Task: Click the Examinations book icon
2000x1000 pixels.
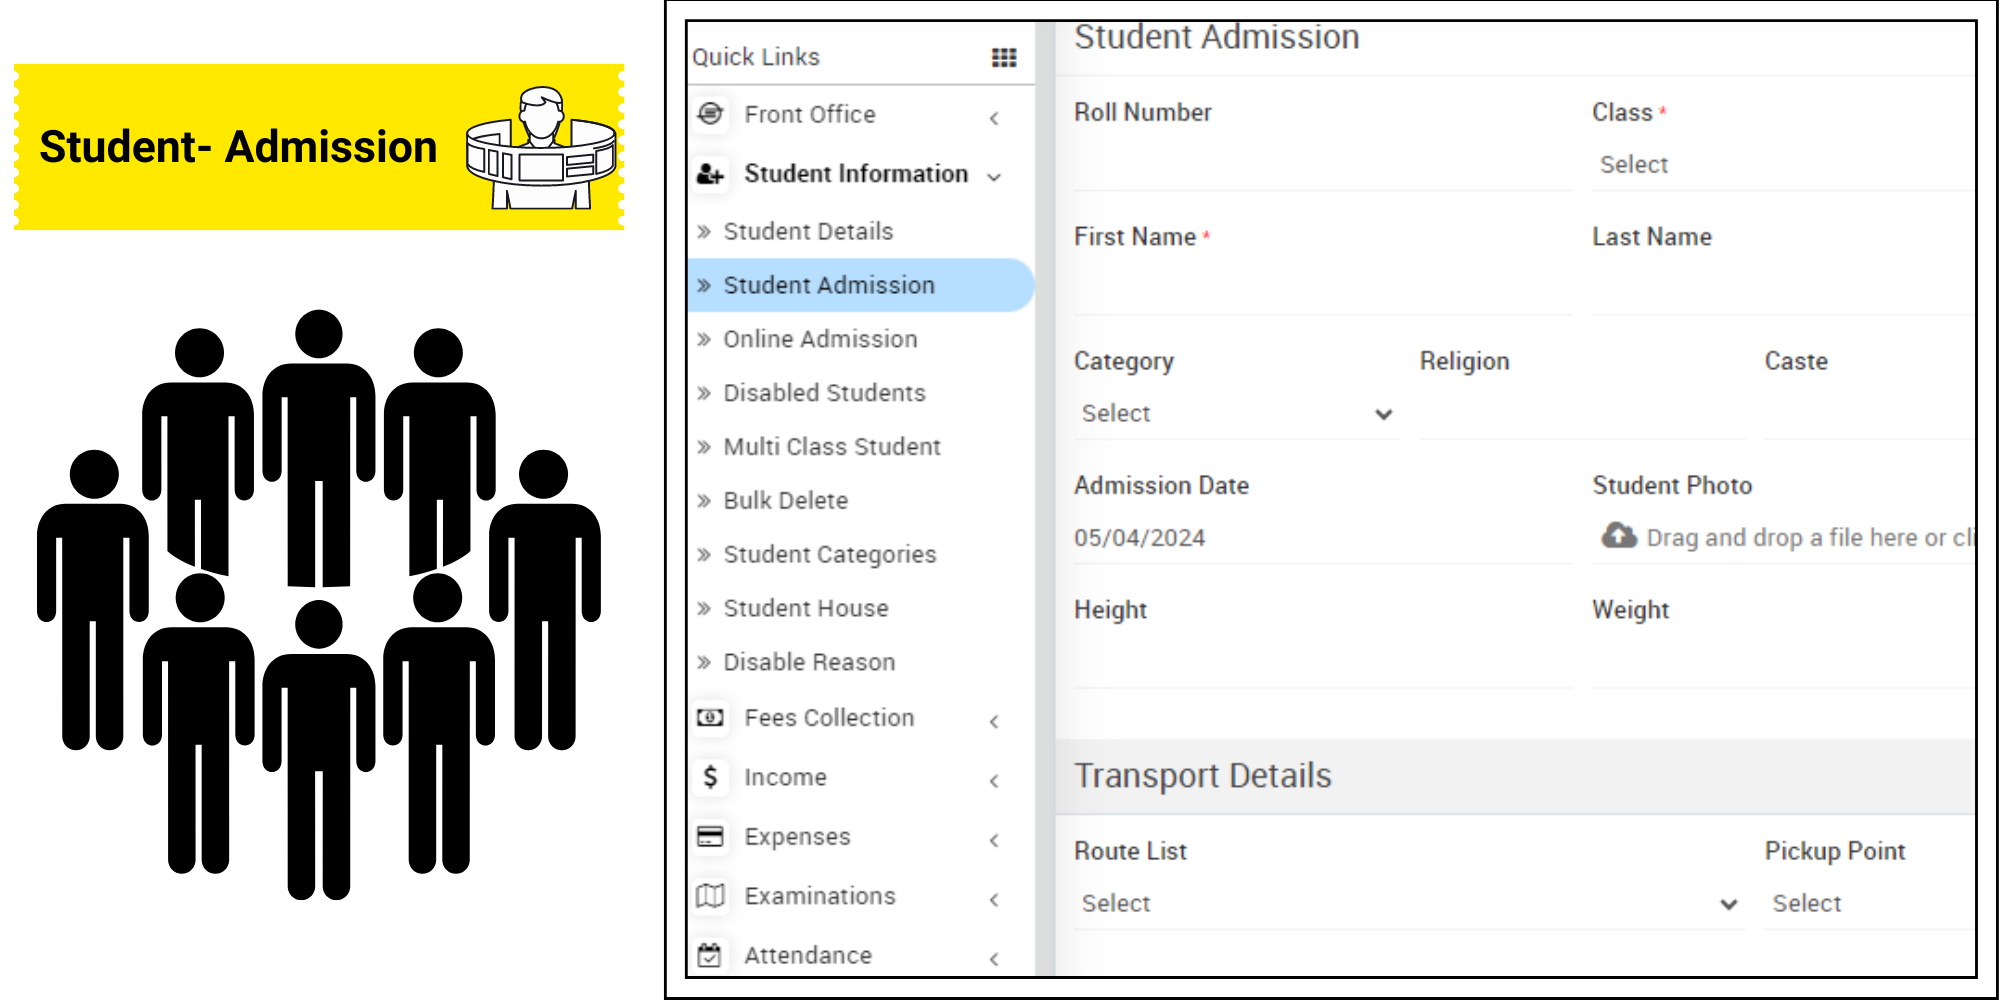Action: (x=709, y=896)
